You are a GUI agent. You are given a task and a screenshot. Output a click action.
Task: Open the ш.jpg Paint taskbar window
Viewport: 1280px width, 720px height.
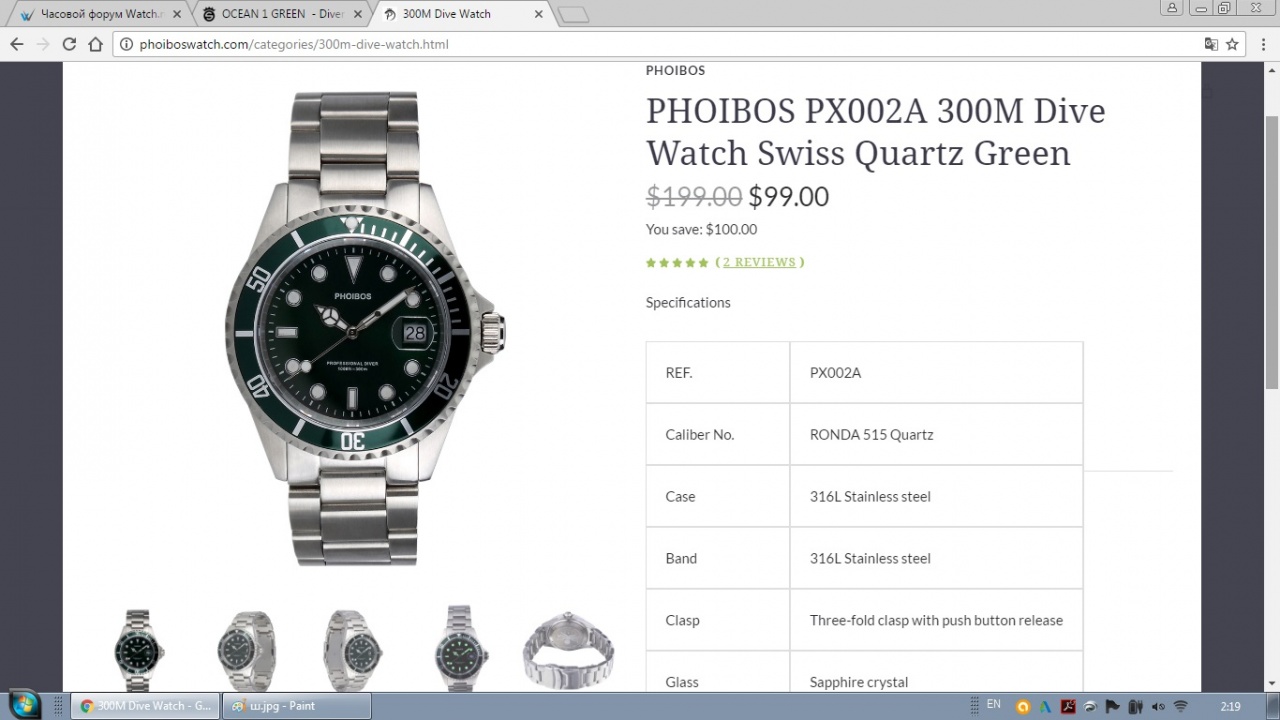[296, 706]
